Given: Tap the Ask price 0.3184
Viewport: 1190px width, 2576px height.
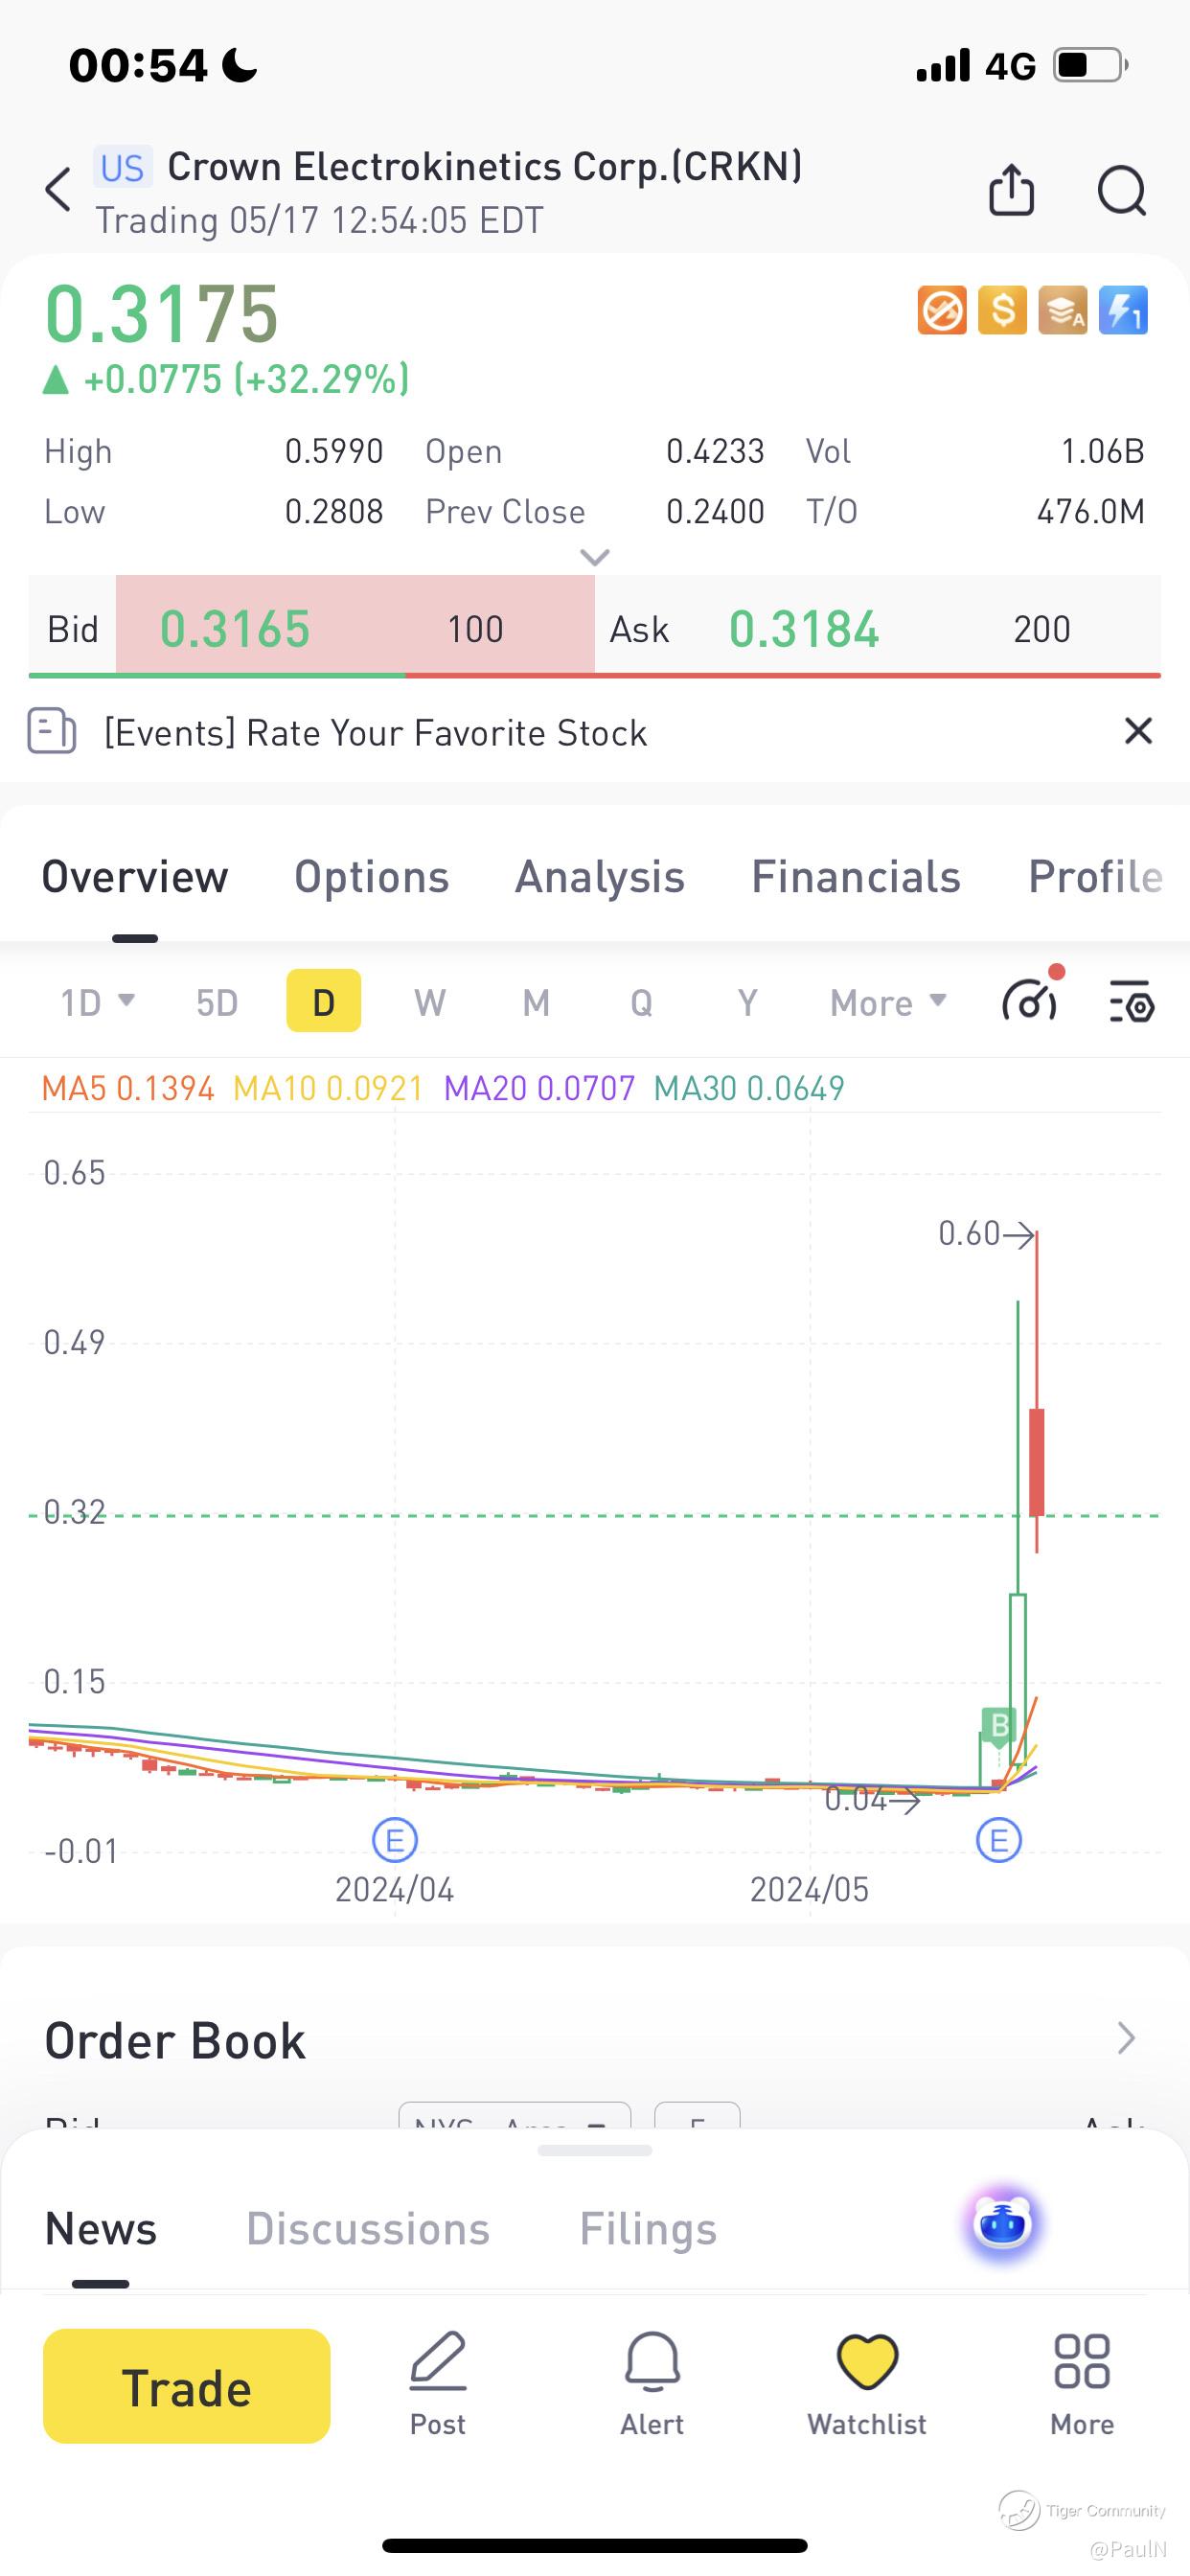Looking at the screenshot, I should [x=804, y=629].
